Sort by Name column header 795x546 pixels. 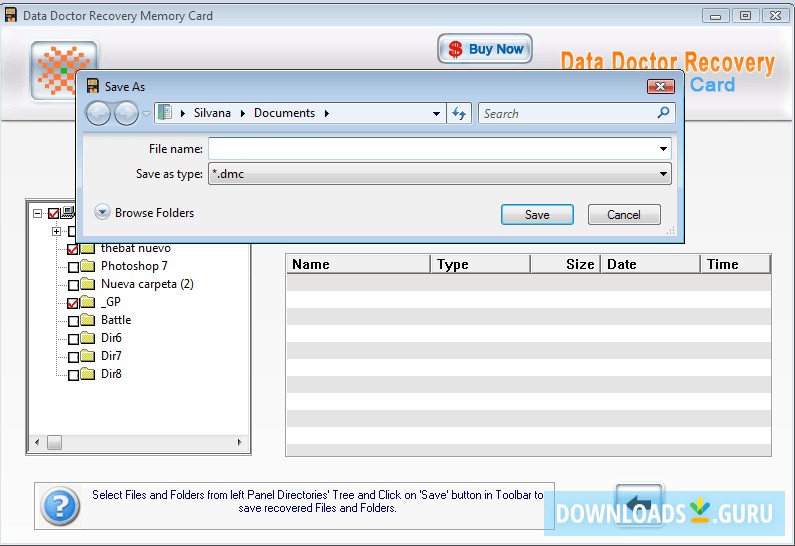point(358,264)
